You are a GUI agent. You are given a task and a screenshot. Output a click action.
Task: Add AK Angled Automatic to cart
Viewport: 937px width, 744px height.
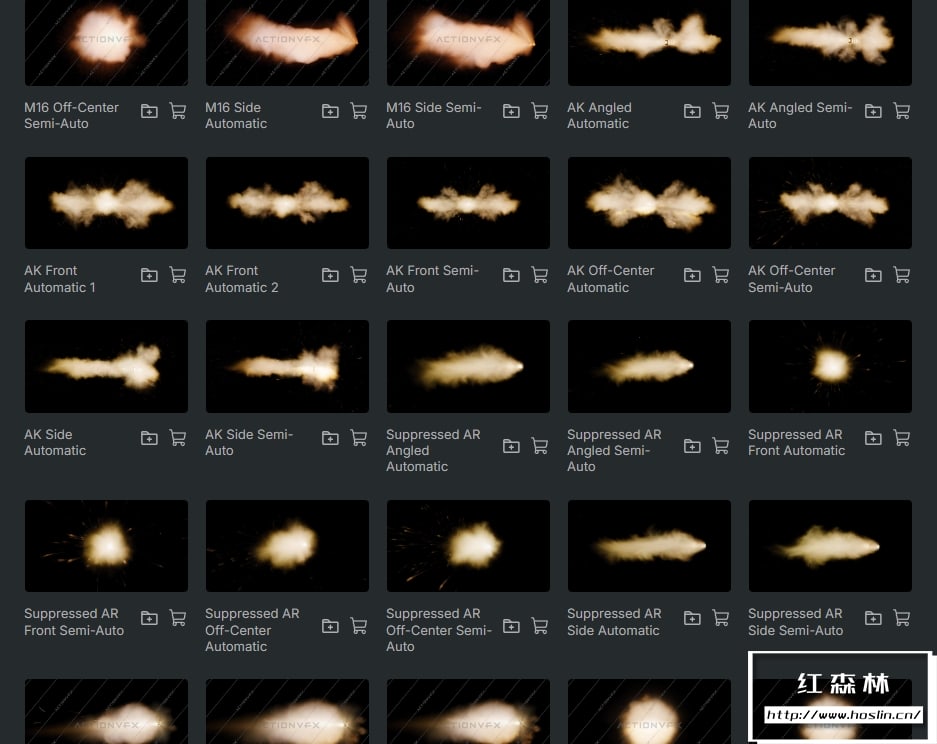point(721,111)
